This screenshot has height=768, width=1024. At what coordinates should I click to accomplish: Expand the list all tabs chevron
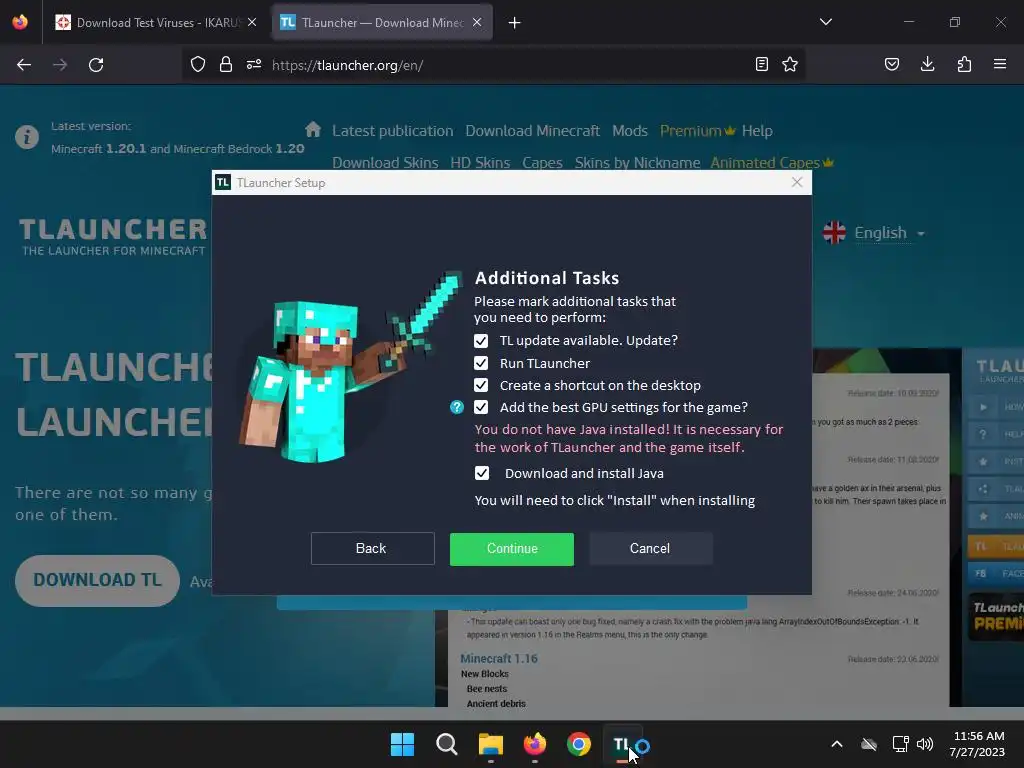[x=825, y=22]
